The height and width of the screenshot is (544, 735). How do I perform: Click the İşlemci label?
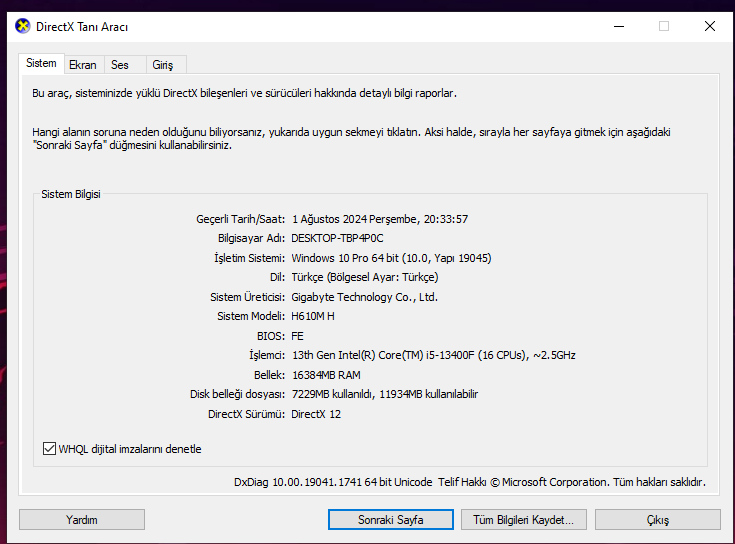click(x=267, y=355)
